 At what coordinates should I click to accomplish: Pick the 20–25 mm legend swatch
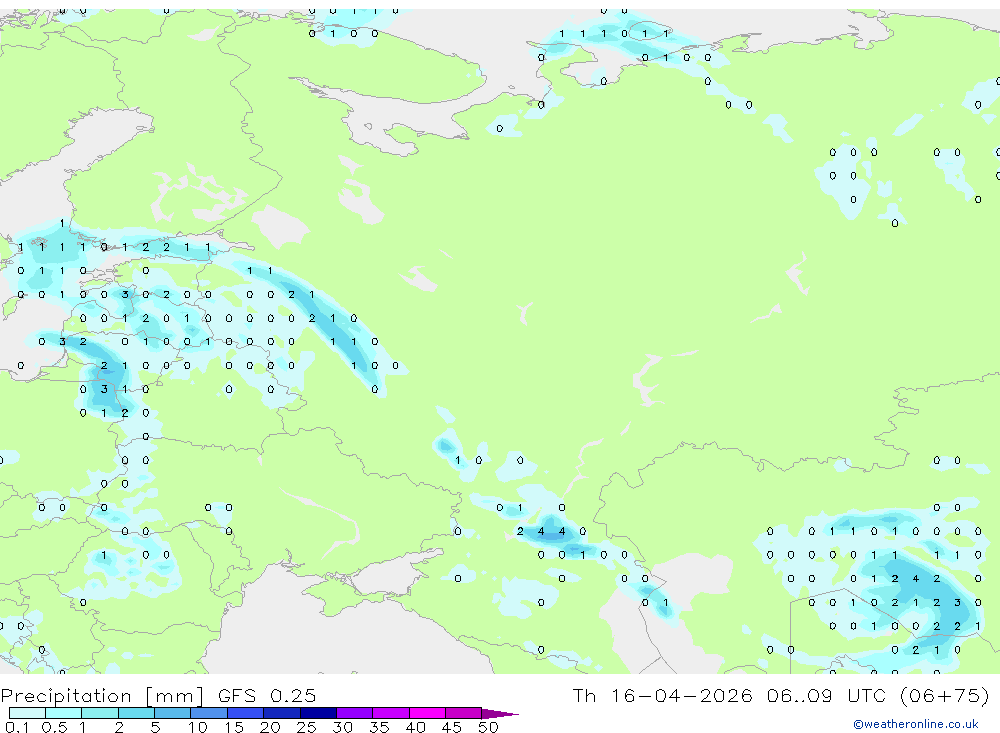[x=282, y=713]
